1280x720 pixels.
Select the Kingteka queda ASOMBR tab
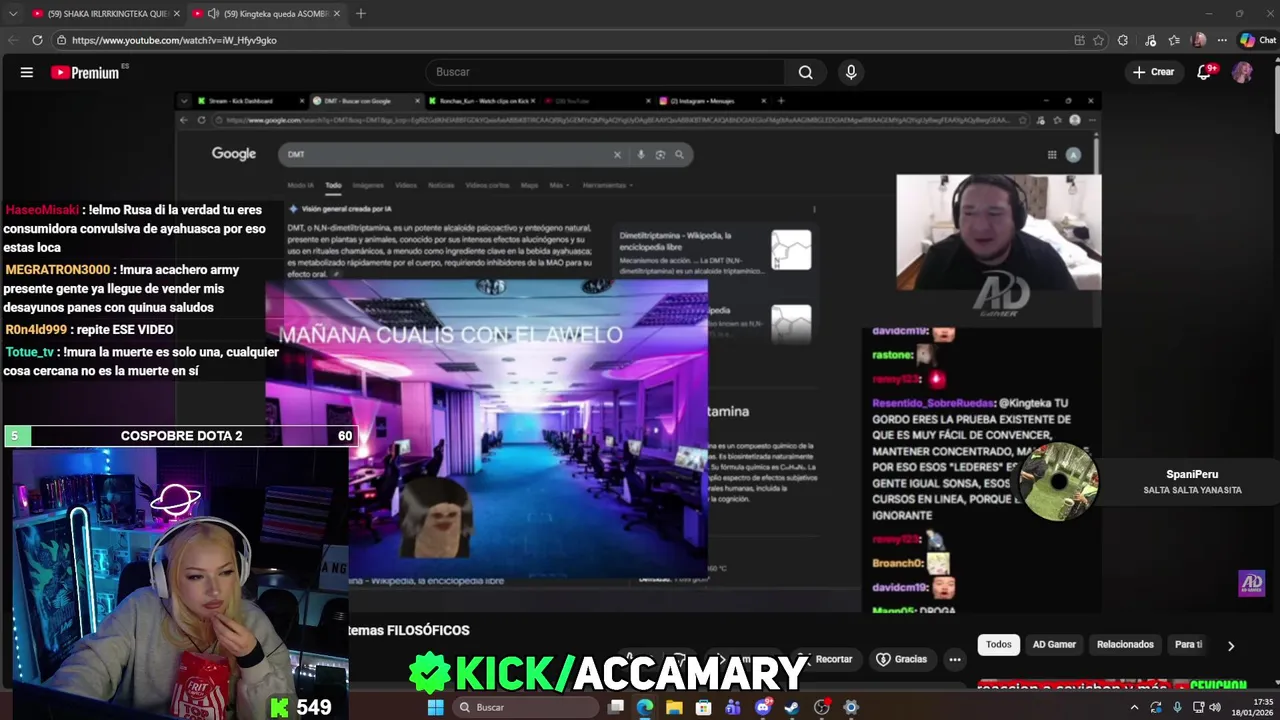point(268,14)
